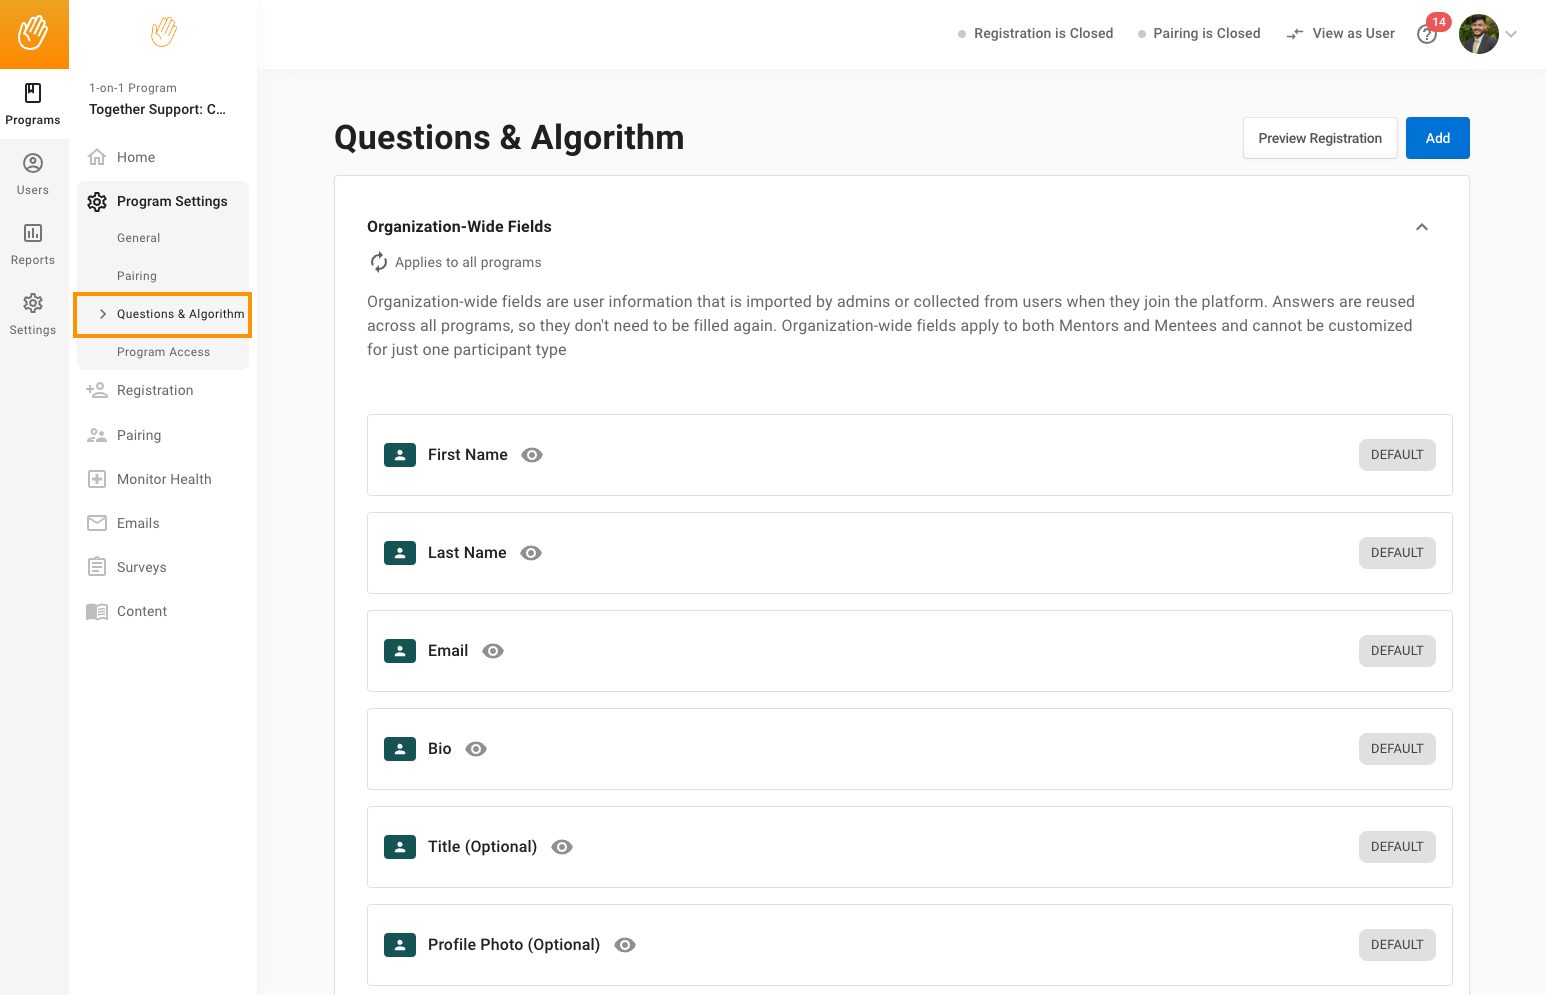Click DEFAULT badge on Profile Photo row
The height and width of the screenshot is (995, 1546).
point(1397,945)
